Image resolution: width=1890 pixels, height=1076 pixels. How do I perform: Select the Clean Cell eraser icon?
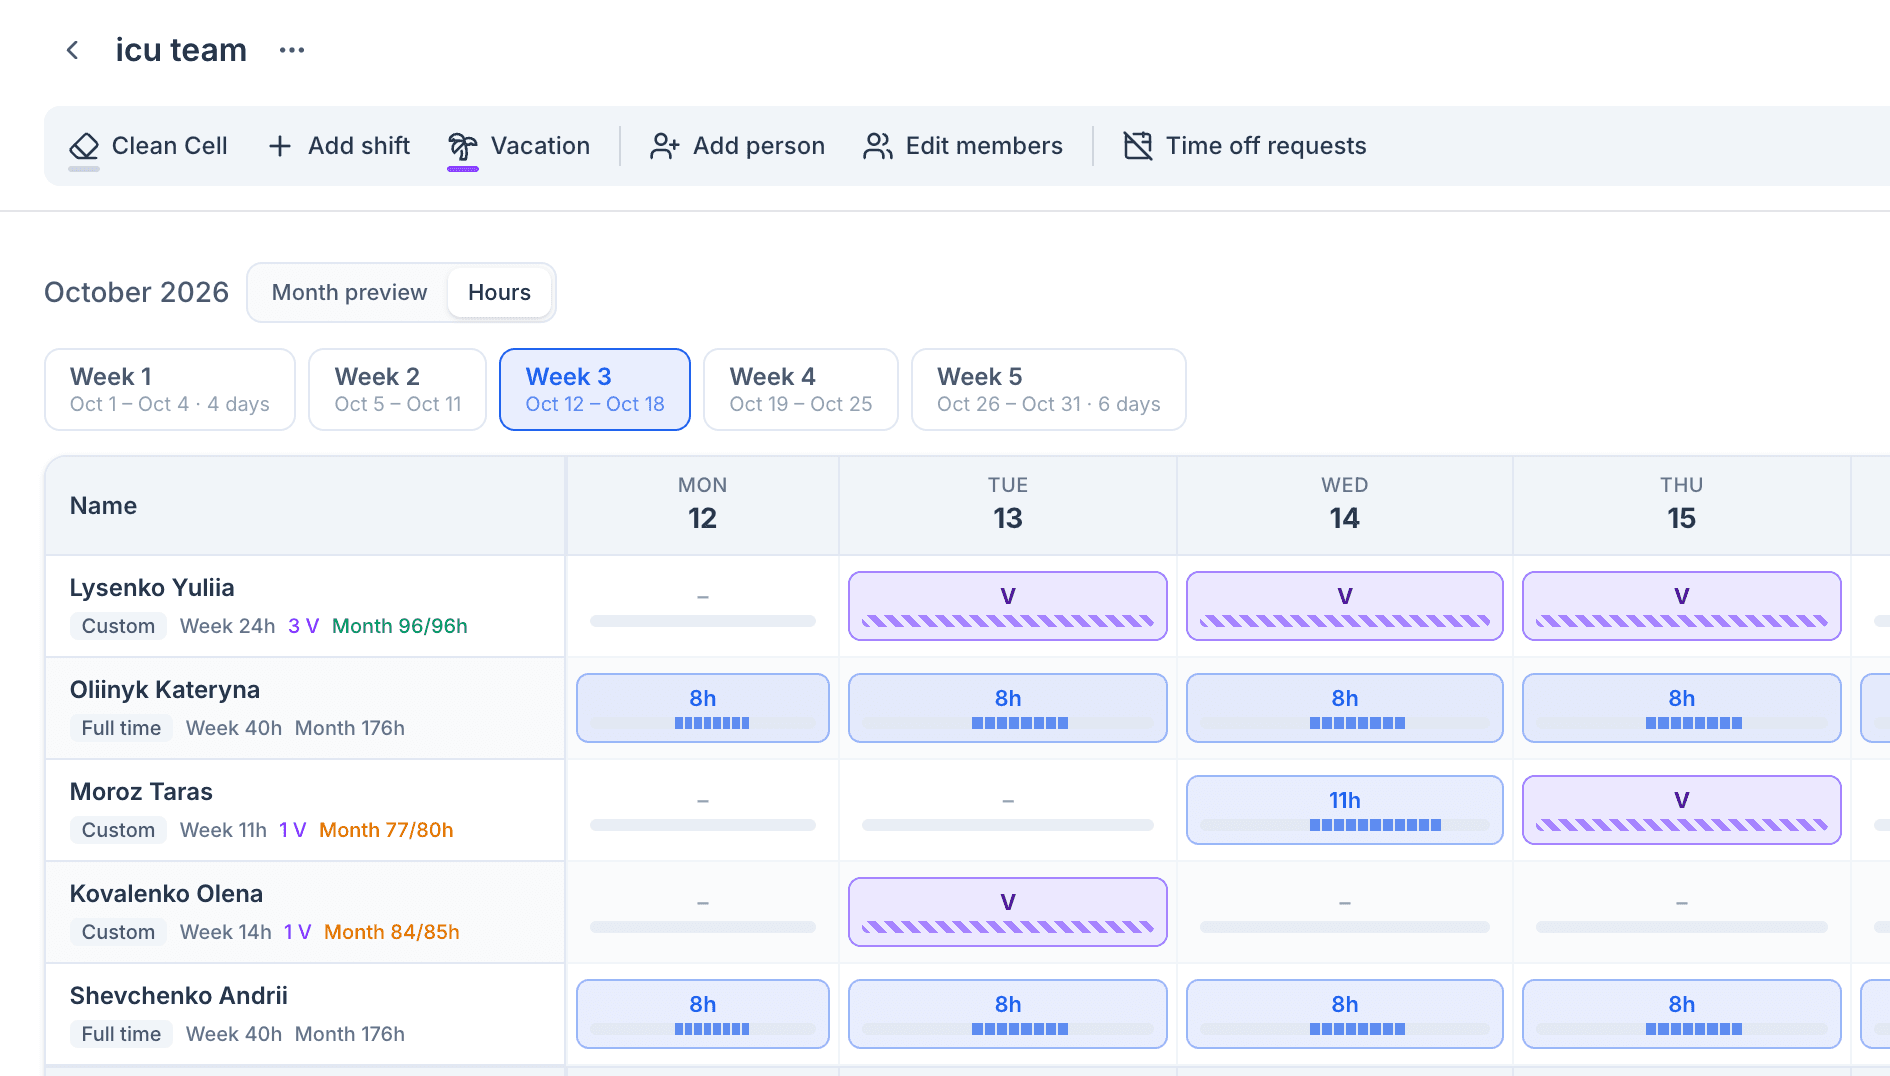(84, 146)
